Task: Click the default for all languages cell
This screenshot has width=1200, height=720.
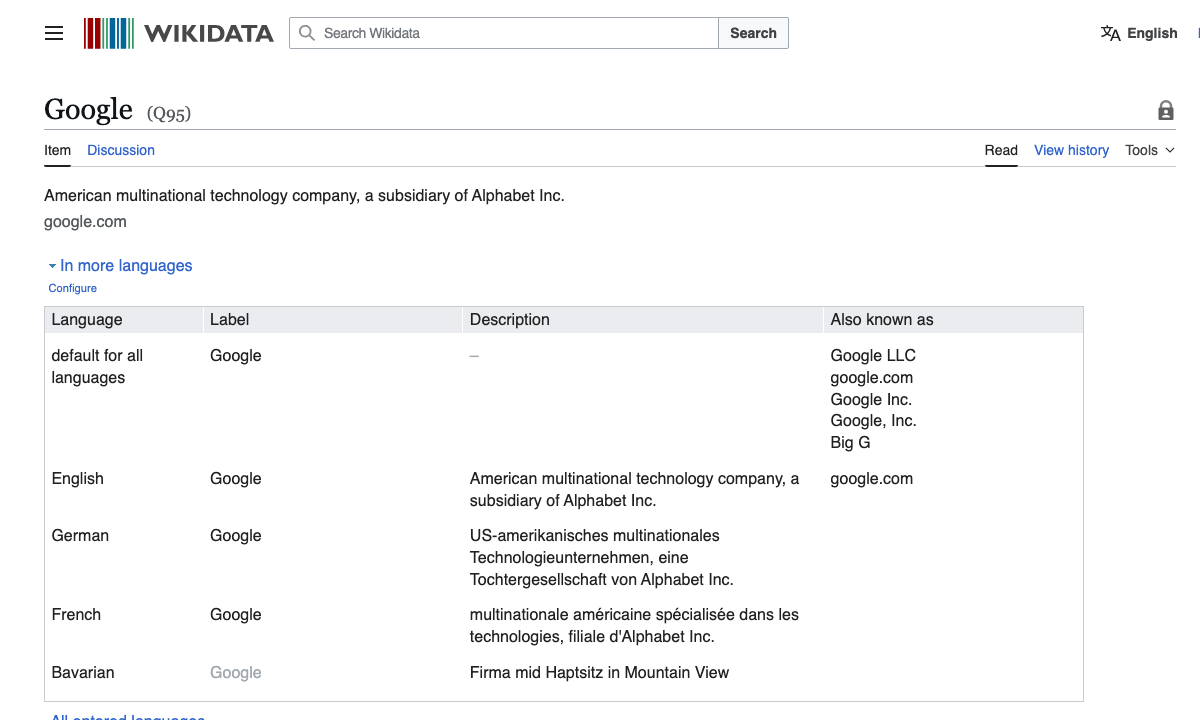Action: pyautogui.click(x=97, y=367)
